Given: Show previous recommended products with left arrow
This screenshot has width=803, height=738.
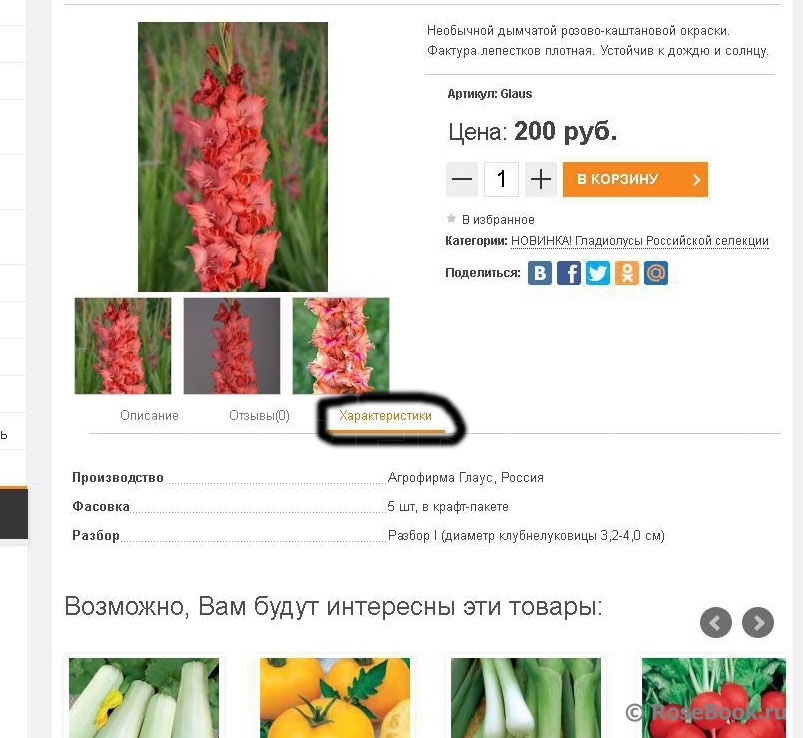Looking at the screenshot, I should (x=715, y=622).
